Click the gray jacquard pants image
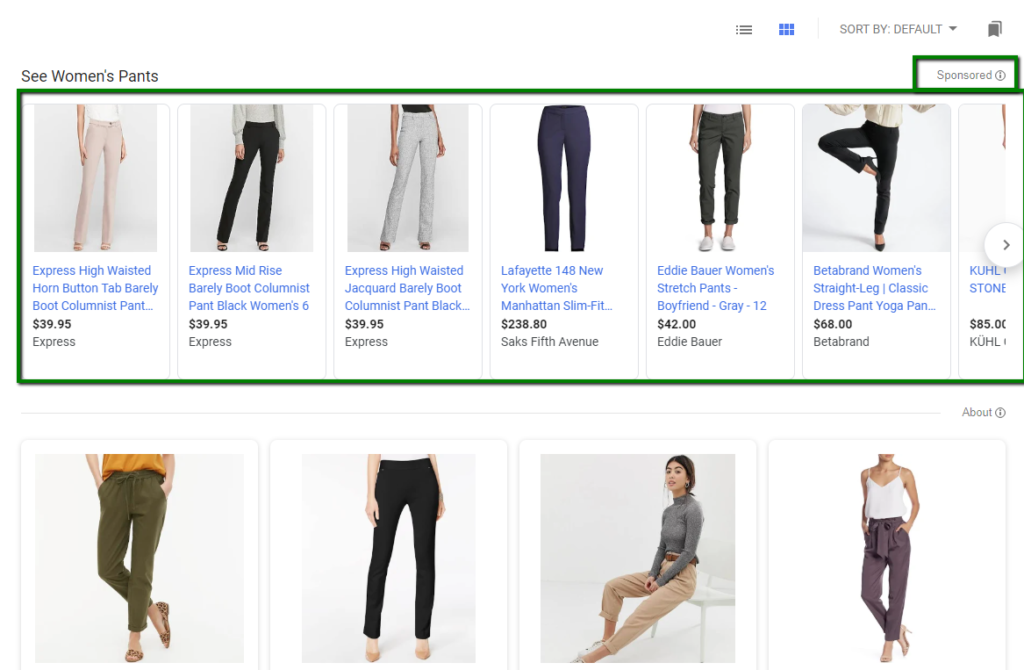The width and height of the screenshot is (1024, 670). [408, 178]
